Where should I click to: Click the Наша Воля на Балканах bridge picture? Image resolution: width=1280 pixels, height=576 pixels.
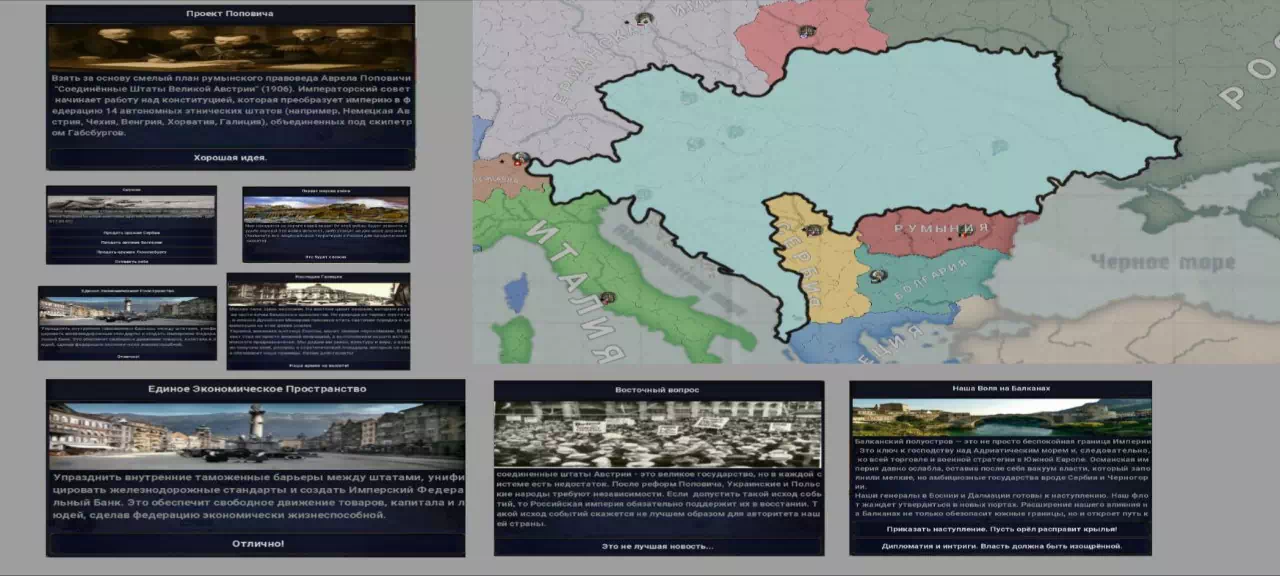pyautogui.click(x=1000, y=416)
